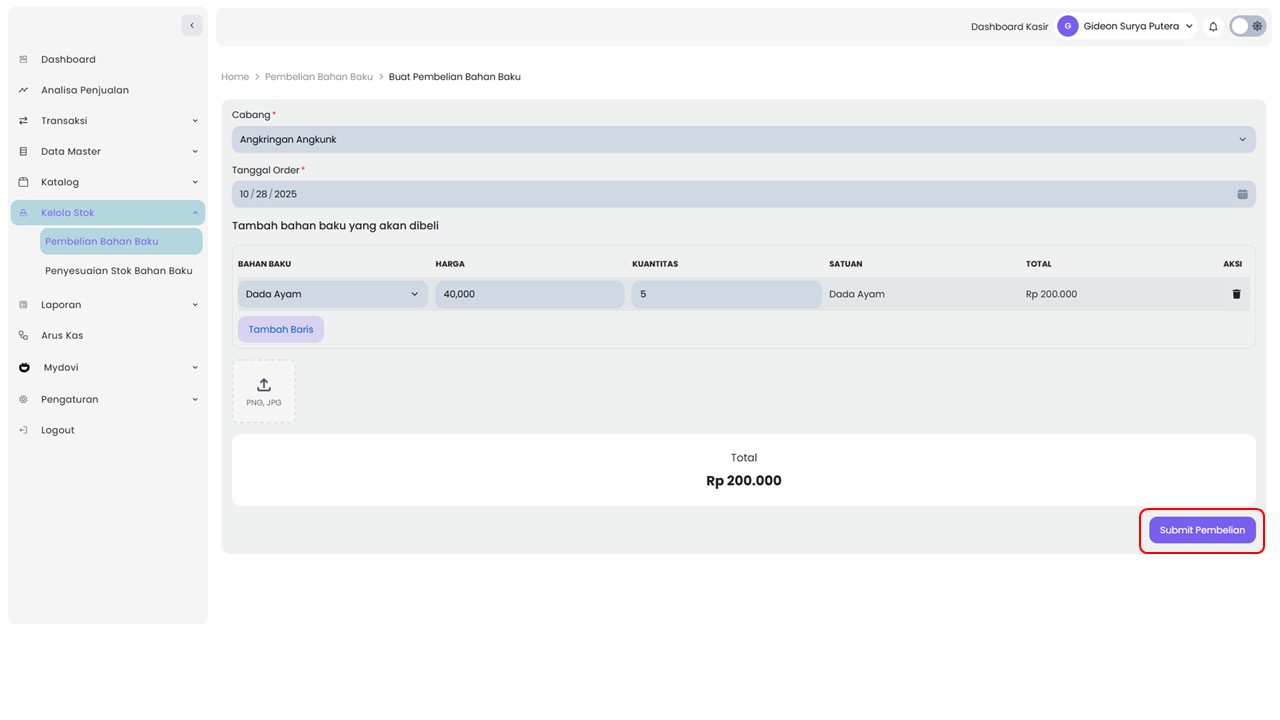Click the user avatar G icon

coord(1068,27)
